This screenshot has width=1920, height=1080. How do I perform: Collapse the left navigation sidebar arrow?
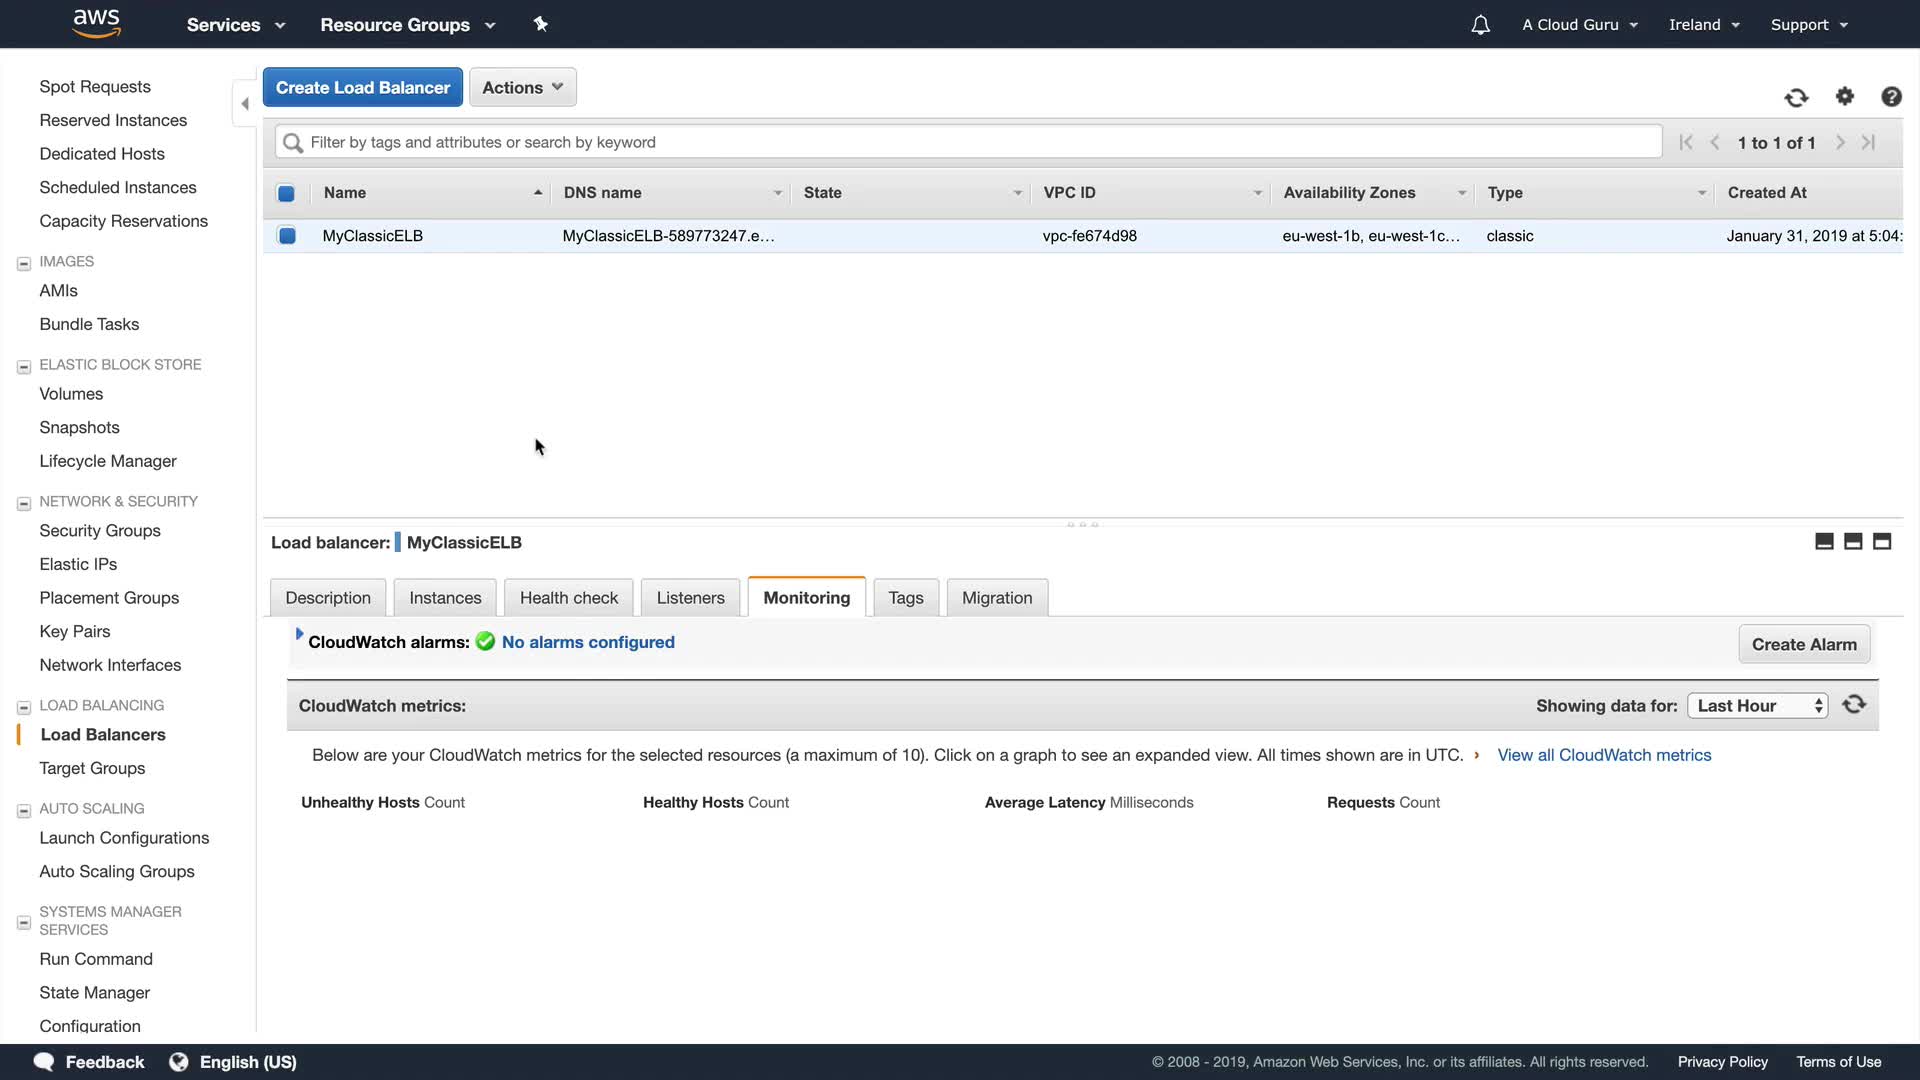click(245, 104)
